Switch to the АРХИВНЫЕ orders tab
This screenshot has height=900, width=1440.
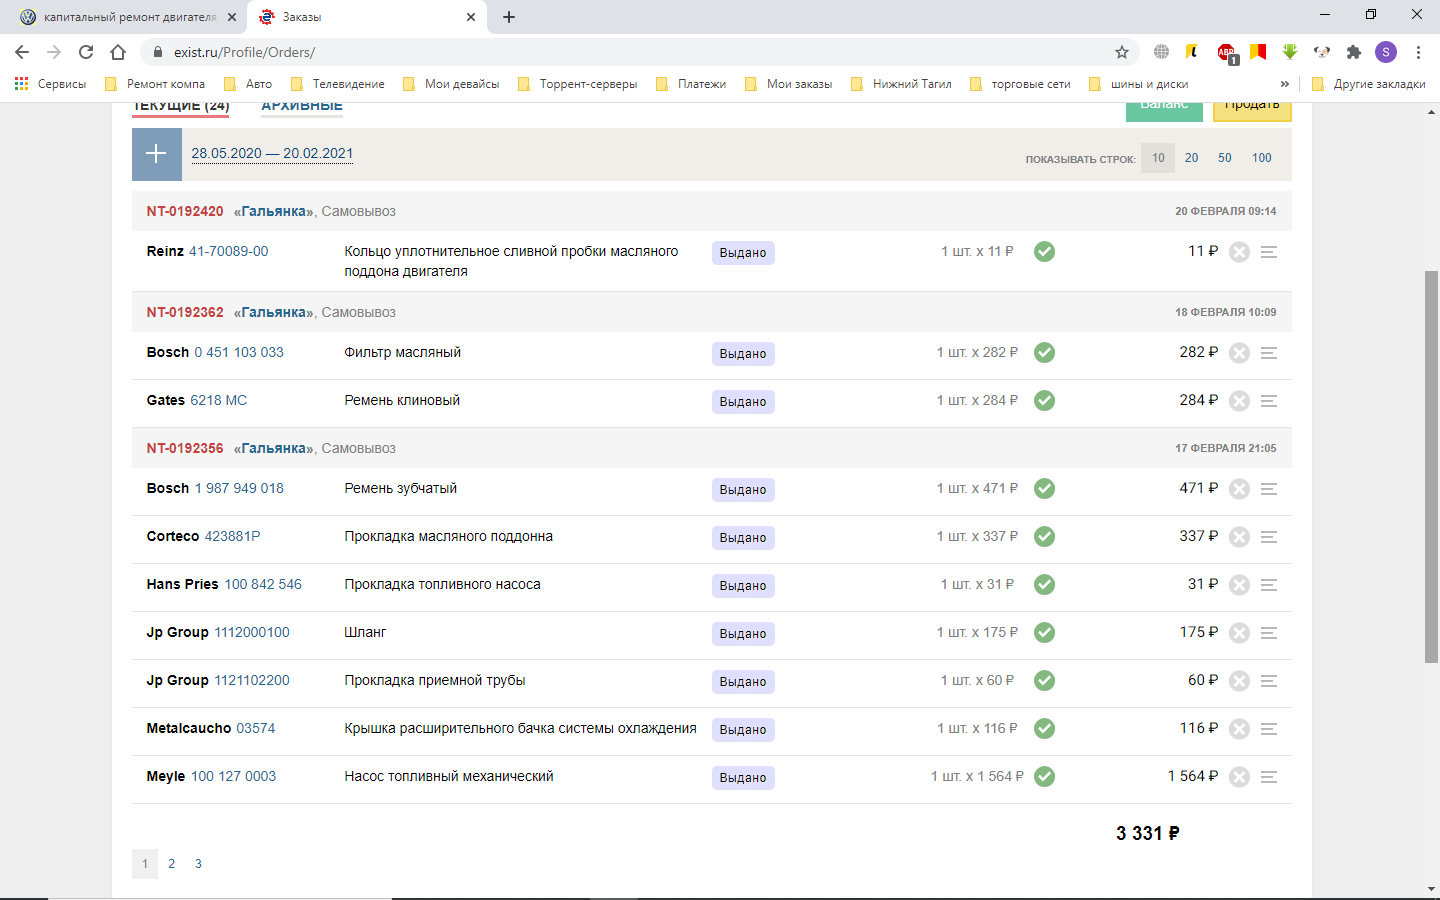tap(302, 107)
